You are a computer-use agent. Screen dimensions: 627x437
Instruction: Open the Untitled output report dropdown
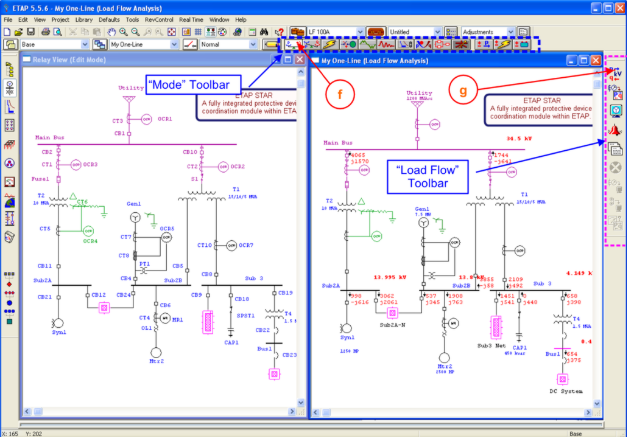tap(437, 32)
